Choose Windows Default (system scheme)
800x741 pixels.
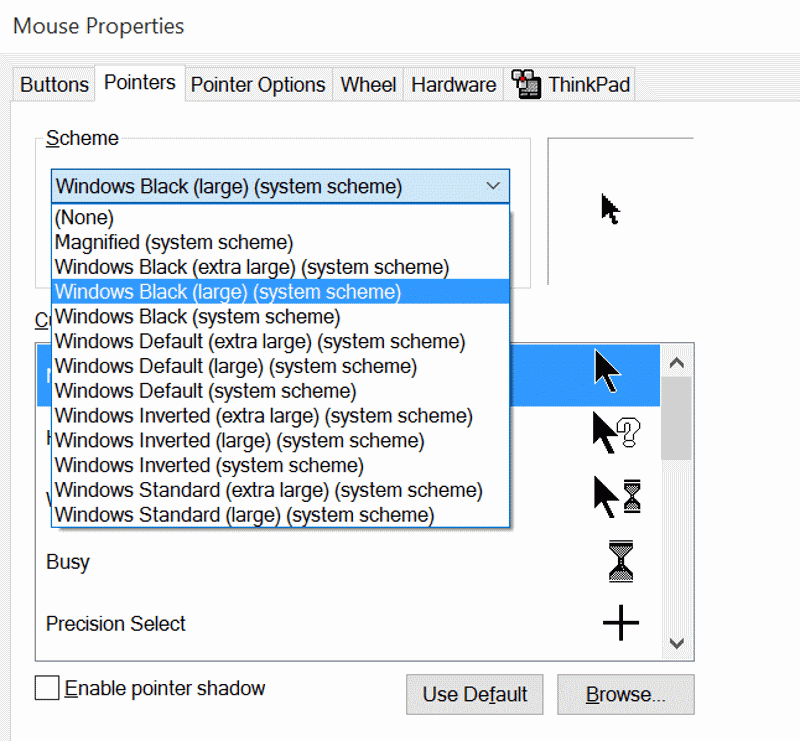coord(280,390)
